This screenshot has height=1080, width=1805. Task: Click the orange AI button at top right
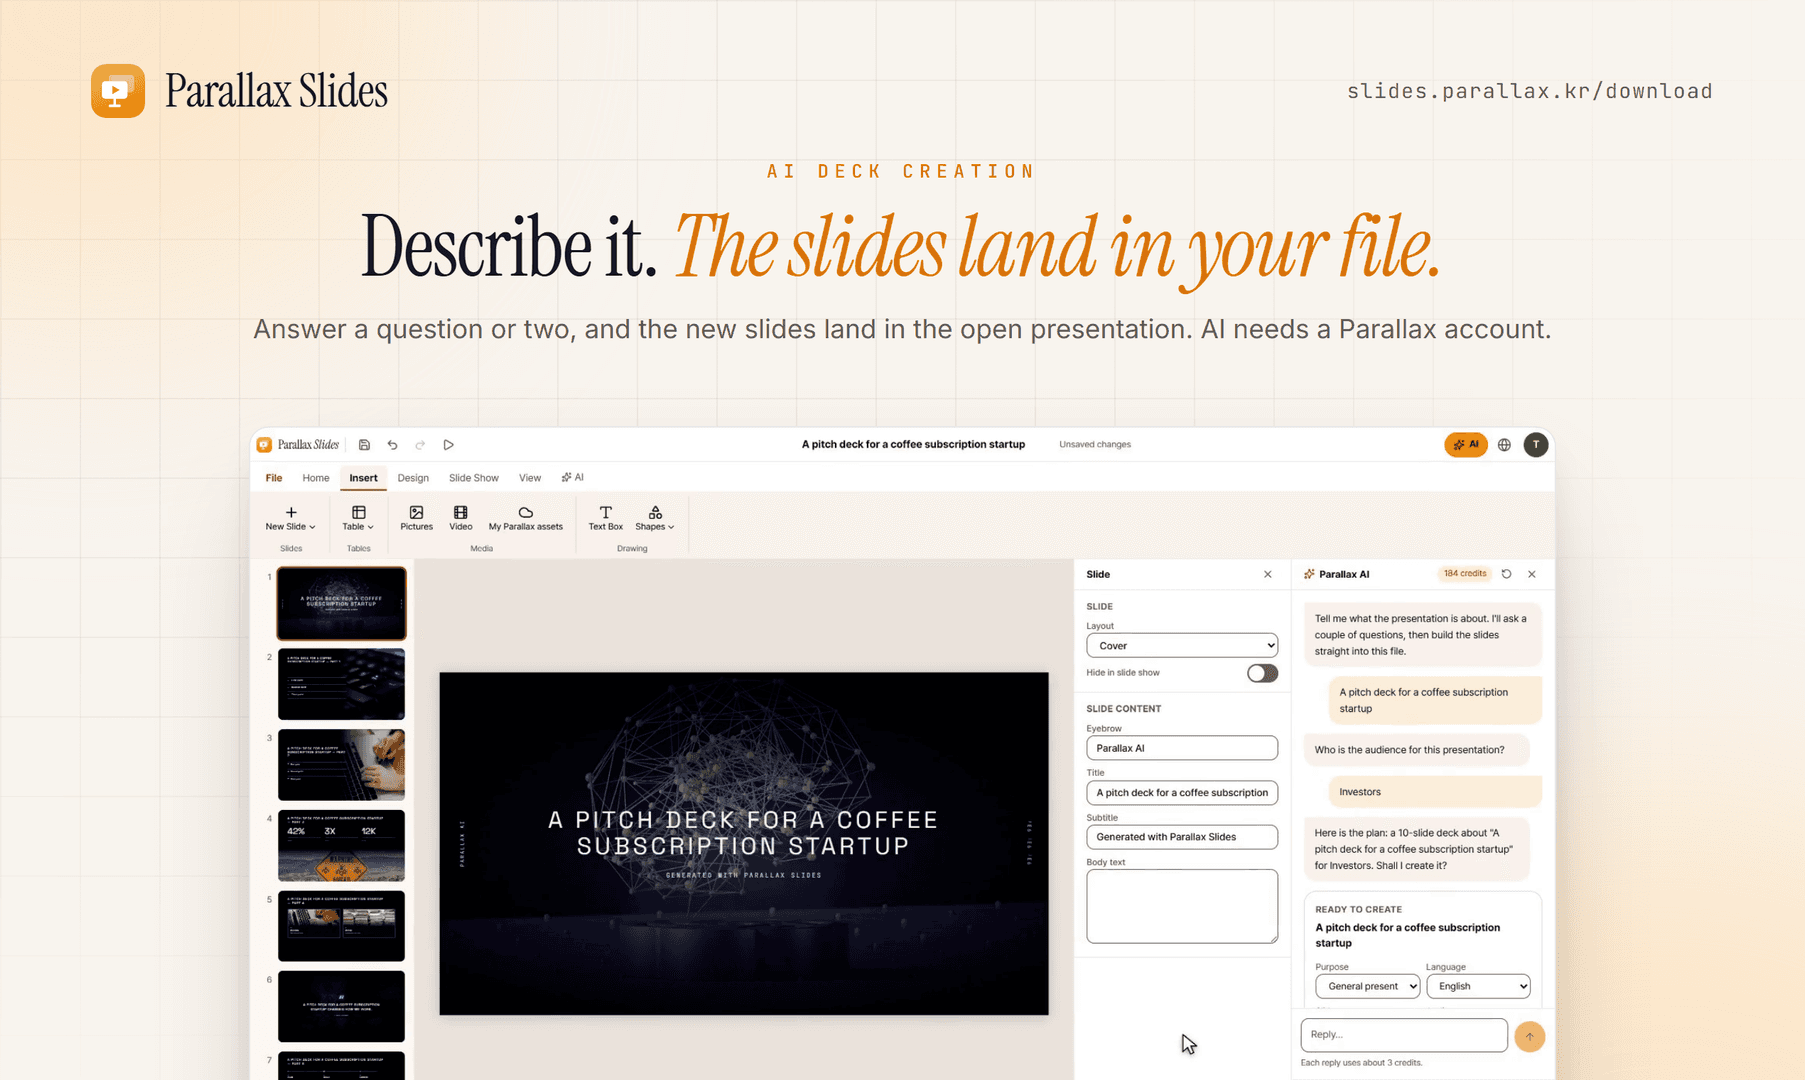coord(1465,445)
